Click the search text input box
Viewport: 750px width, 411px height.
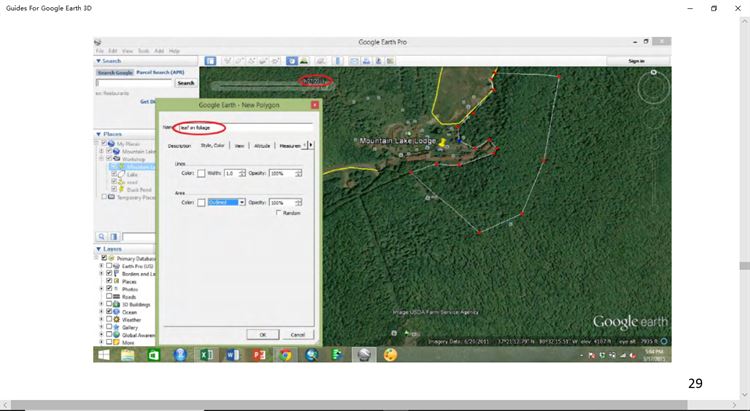pos(134,83)
